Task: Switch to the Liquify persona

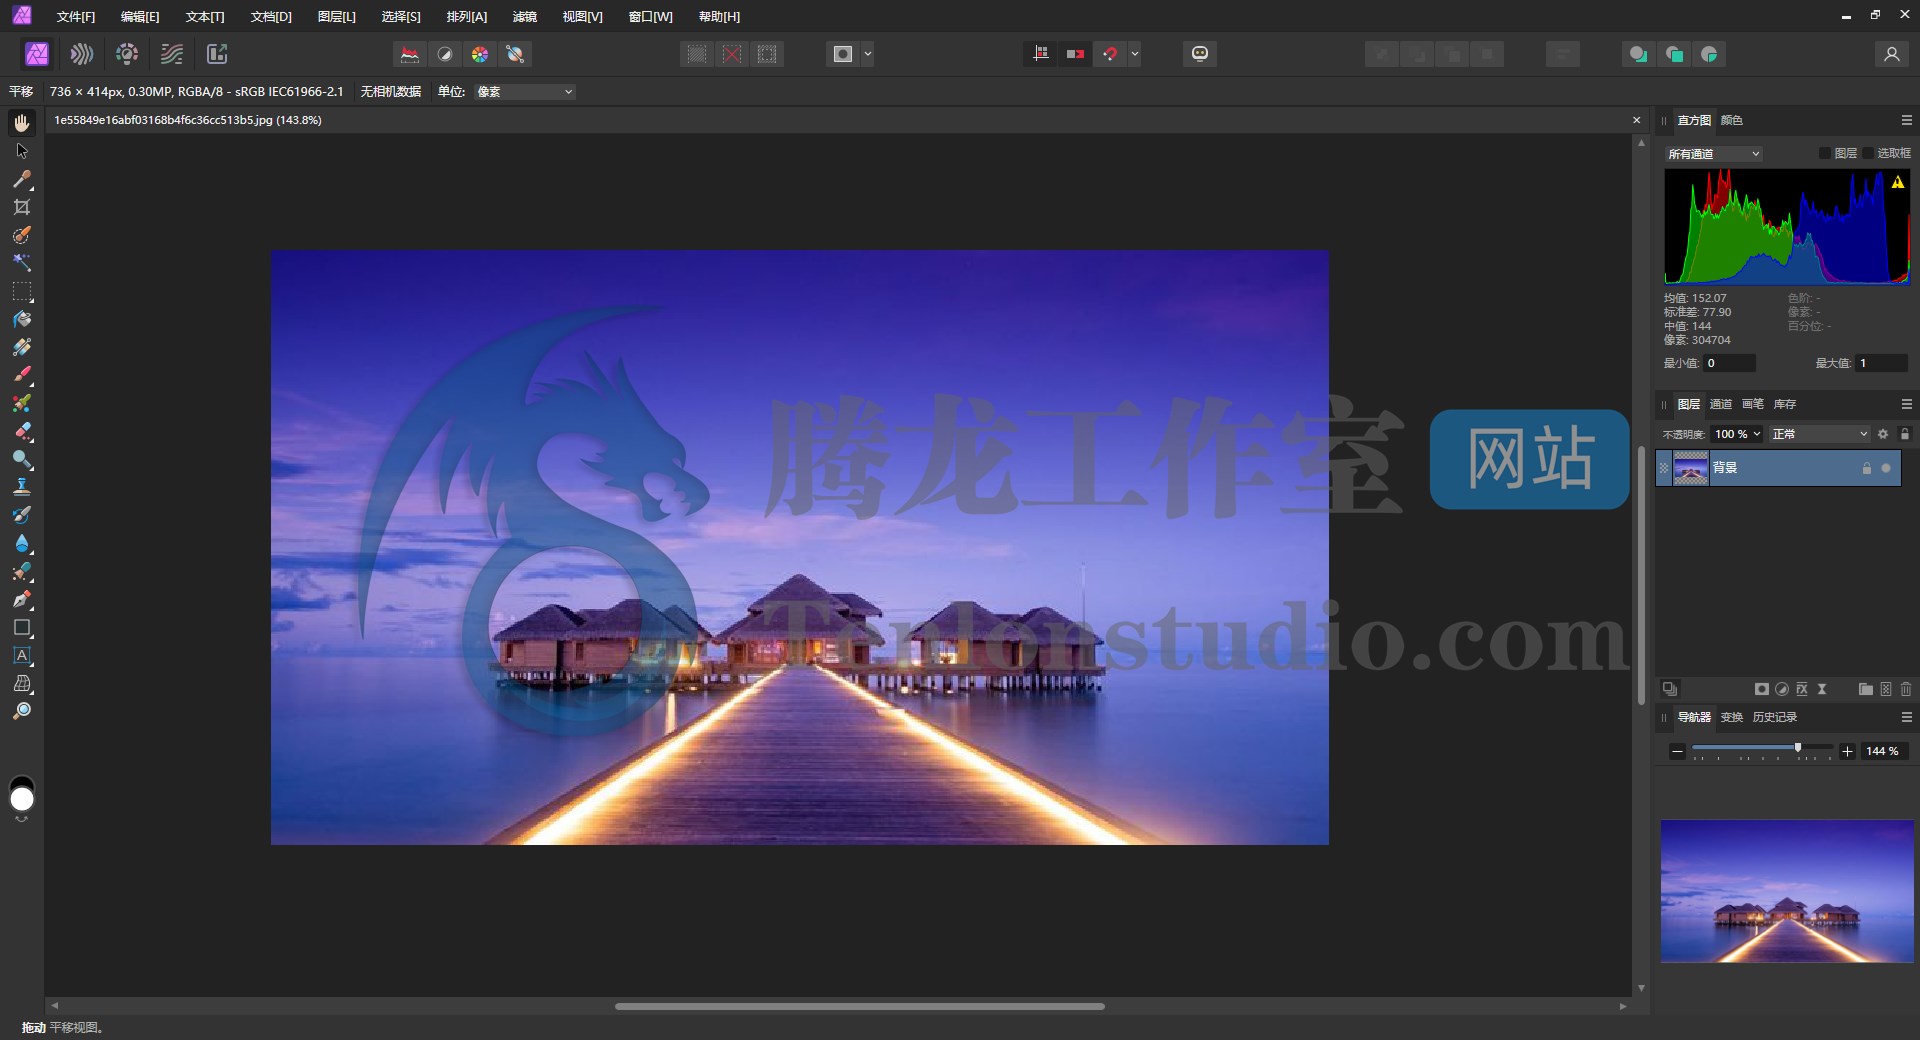Action: [82, 54]
